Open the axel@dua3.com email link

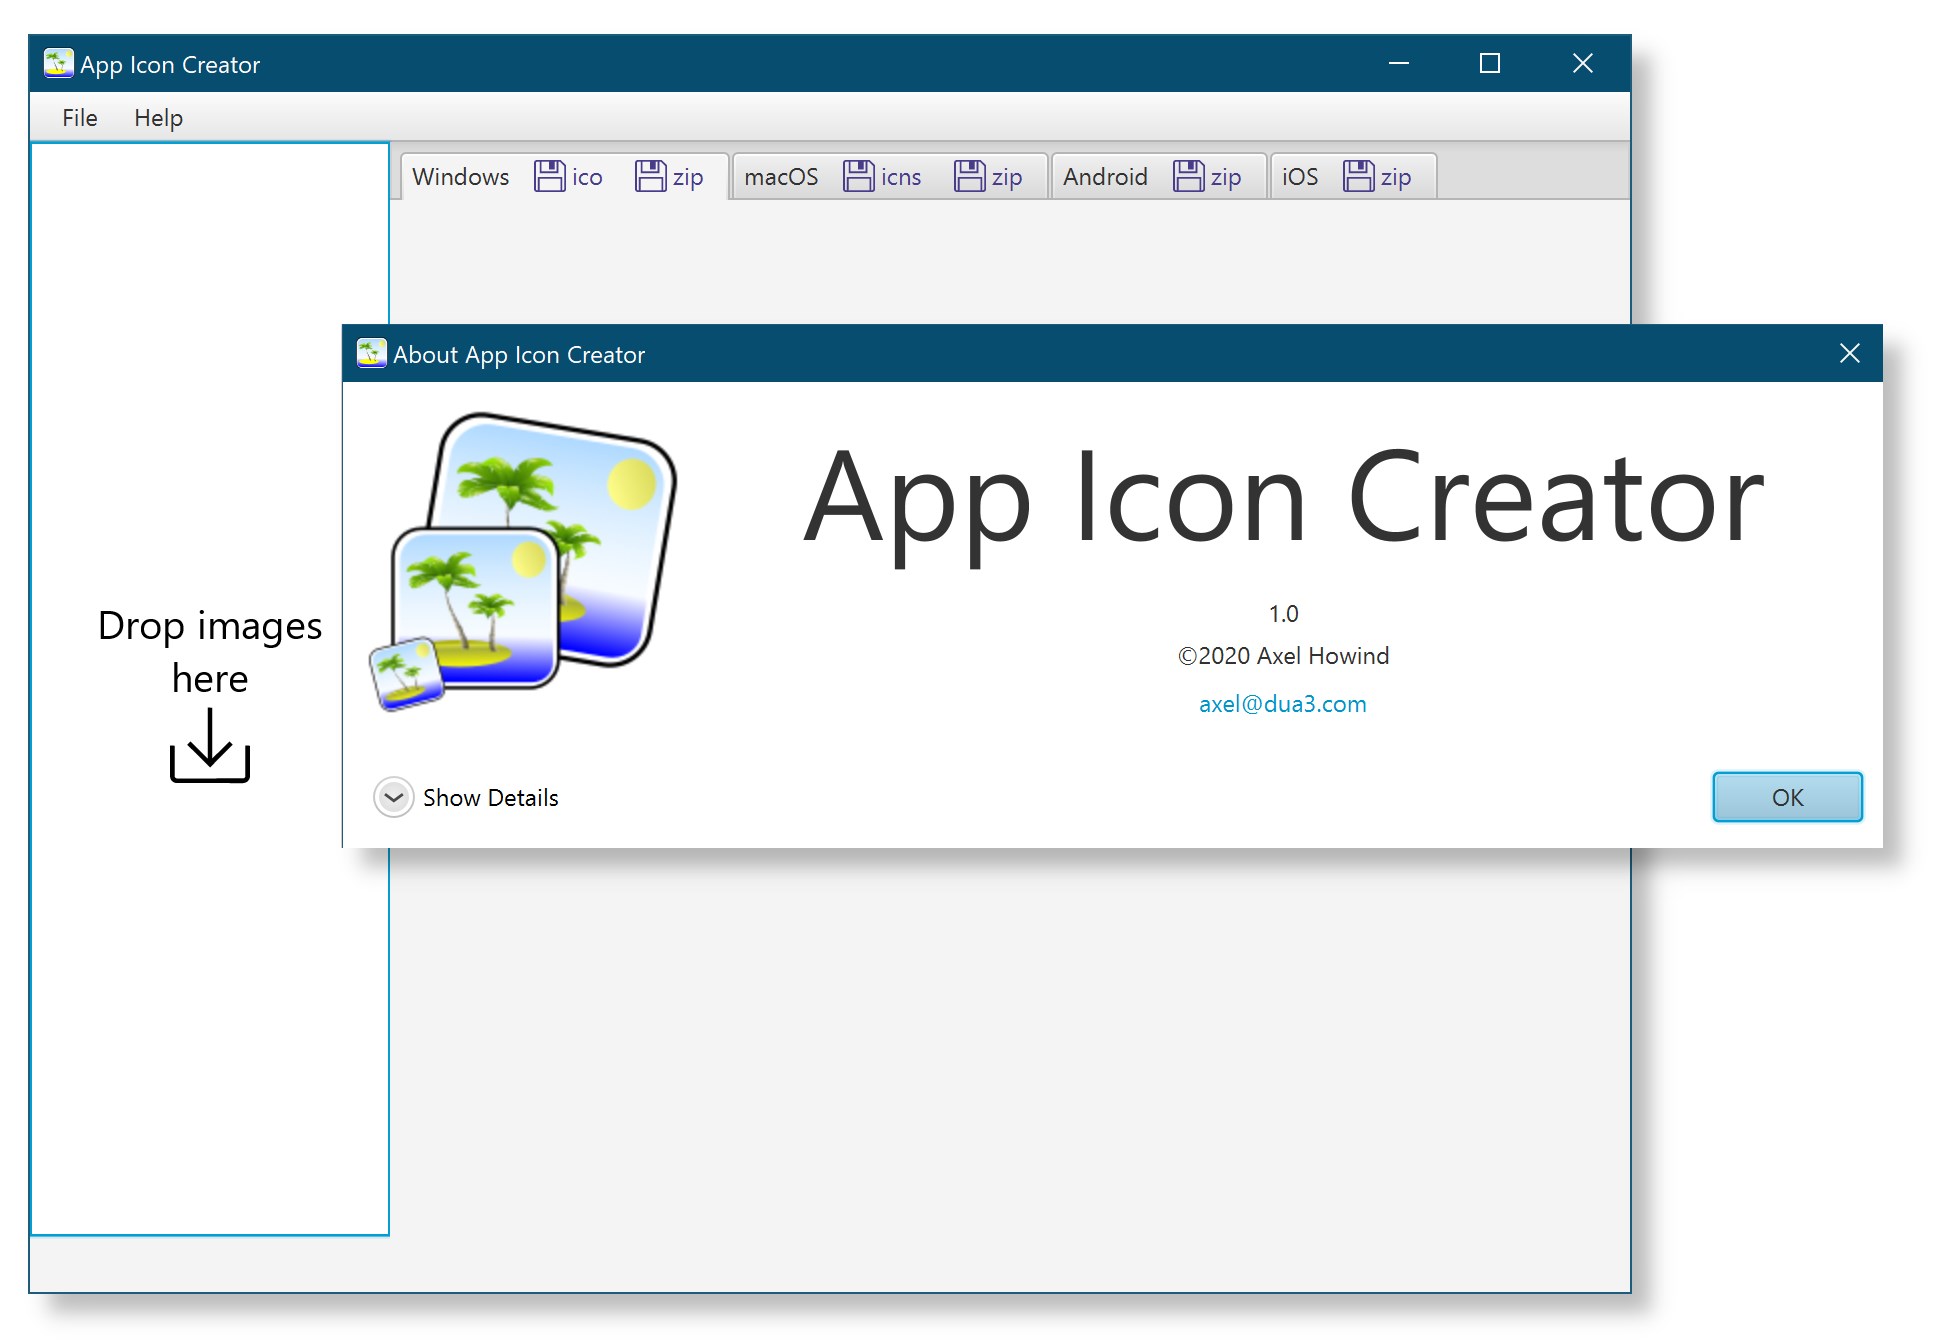coord(1282,704)
